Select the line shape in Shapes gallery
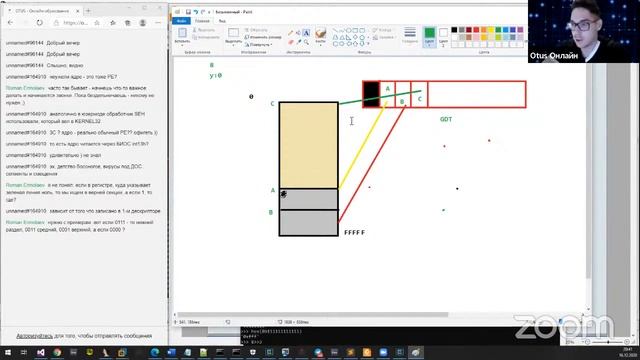This screenshot has height=360, width=640. pyautogui.click(x=336, y=30)
